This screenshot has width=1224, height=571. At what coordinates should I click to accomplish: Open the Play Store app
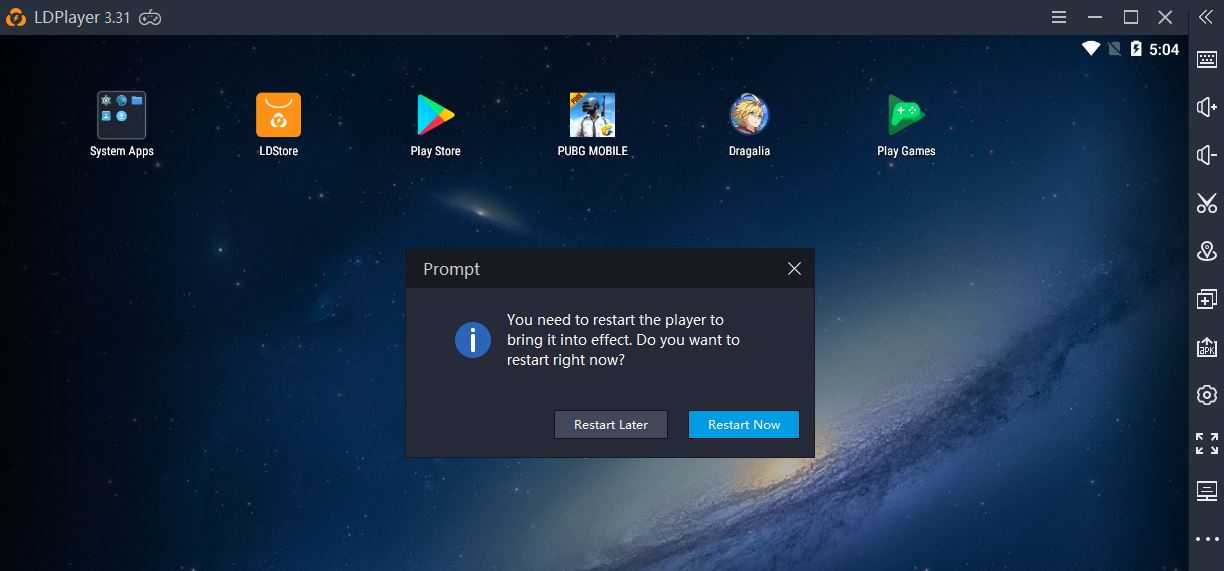435,115
